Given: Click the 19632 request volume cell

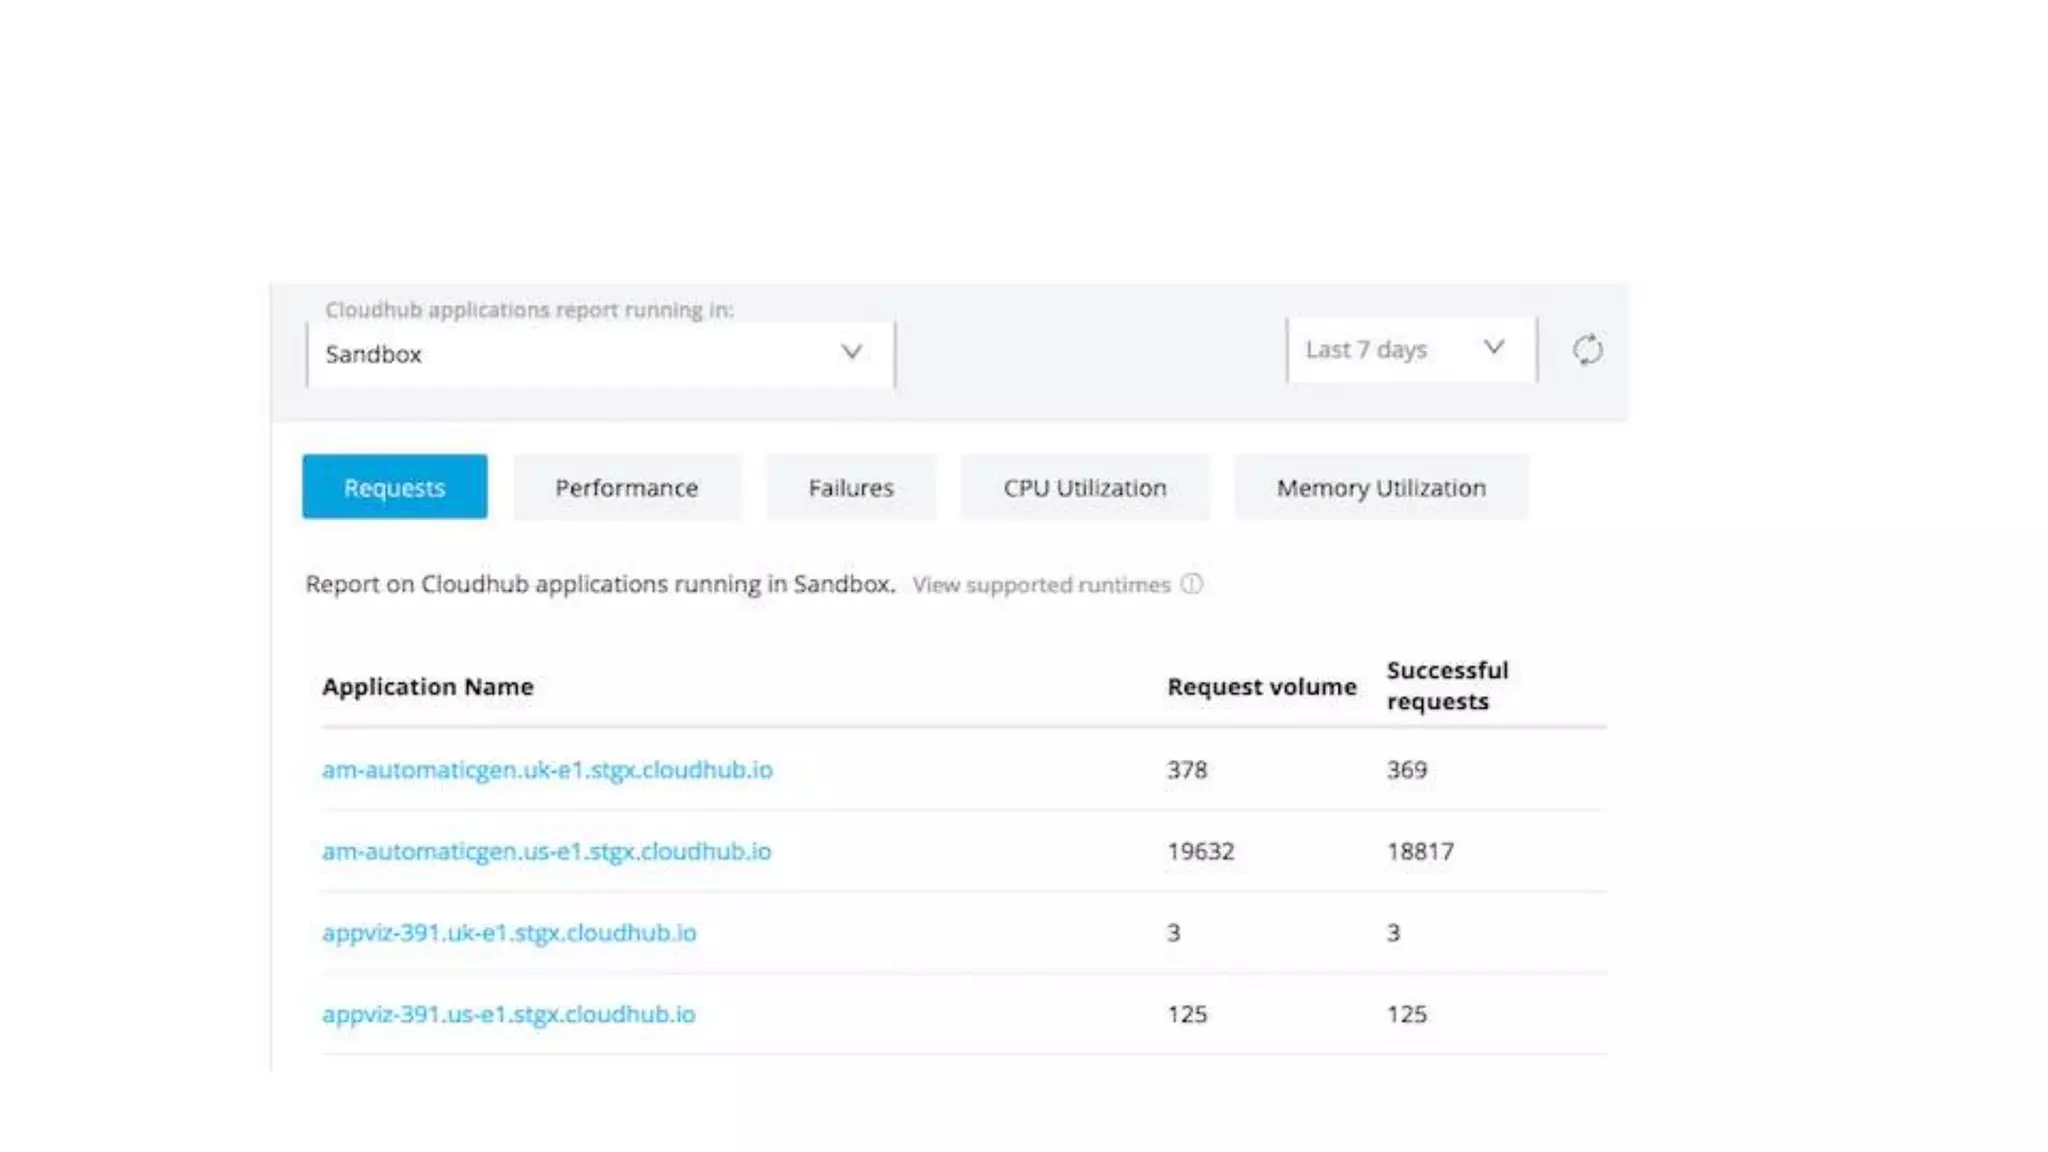Looking at the screenshot, I should [x=1200, y=851].
